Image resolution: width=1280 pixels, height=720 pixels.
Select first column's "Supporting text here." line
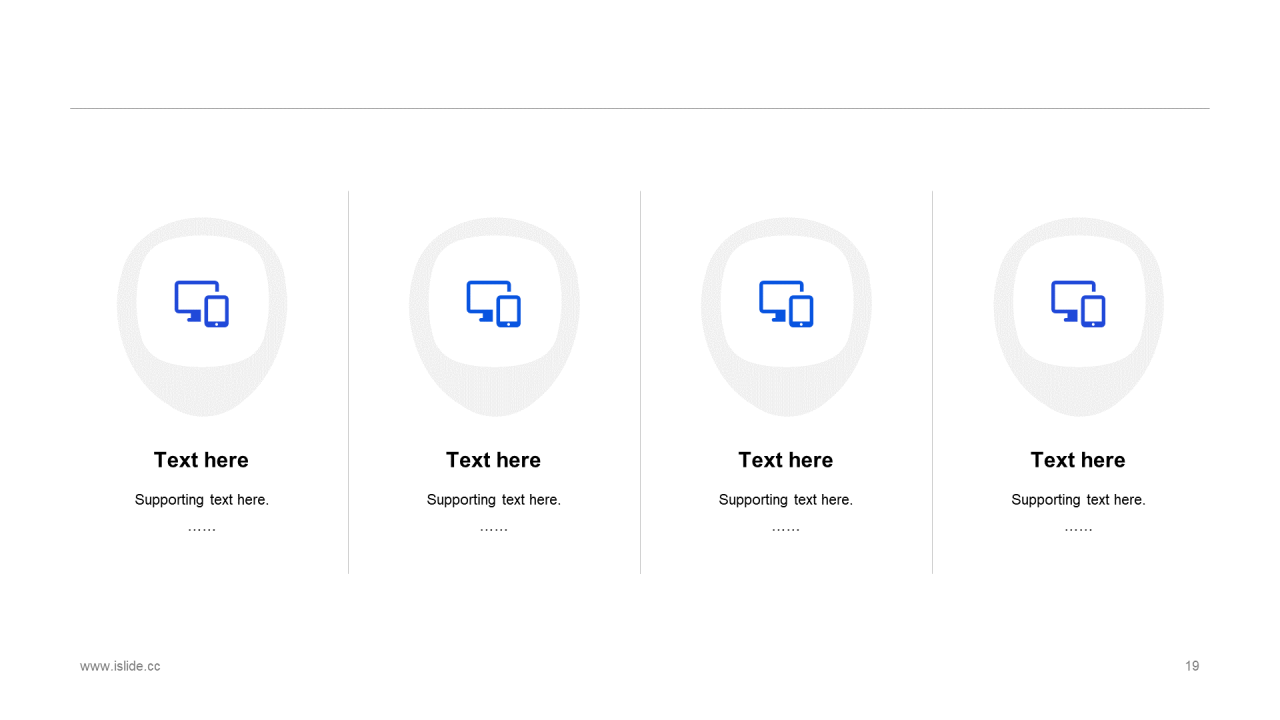coord(202,500)
